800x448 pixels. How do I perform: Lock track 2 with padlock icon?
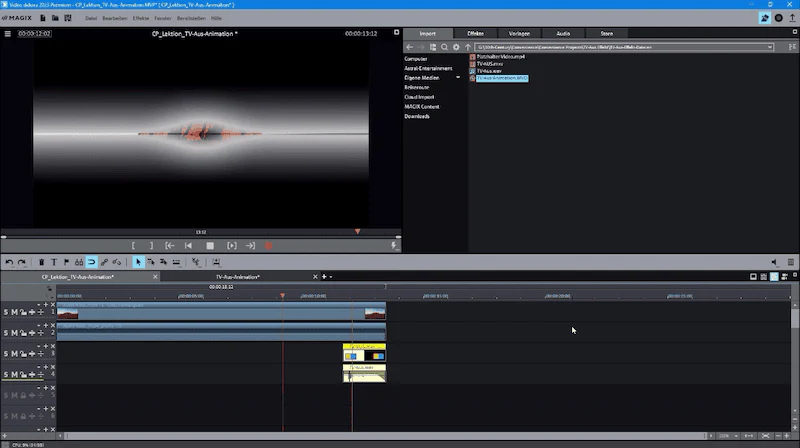(x=23, y=333)
